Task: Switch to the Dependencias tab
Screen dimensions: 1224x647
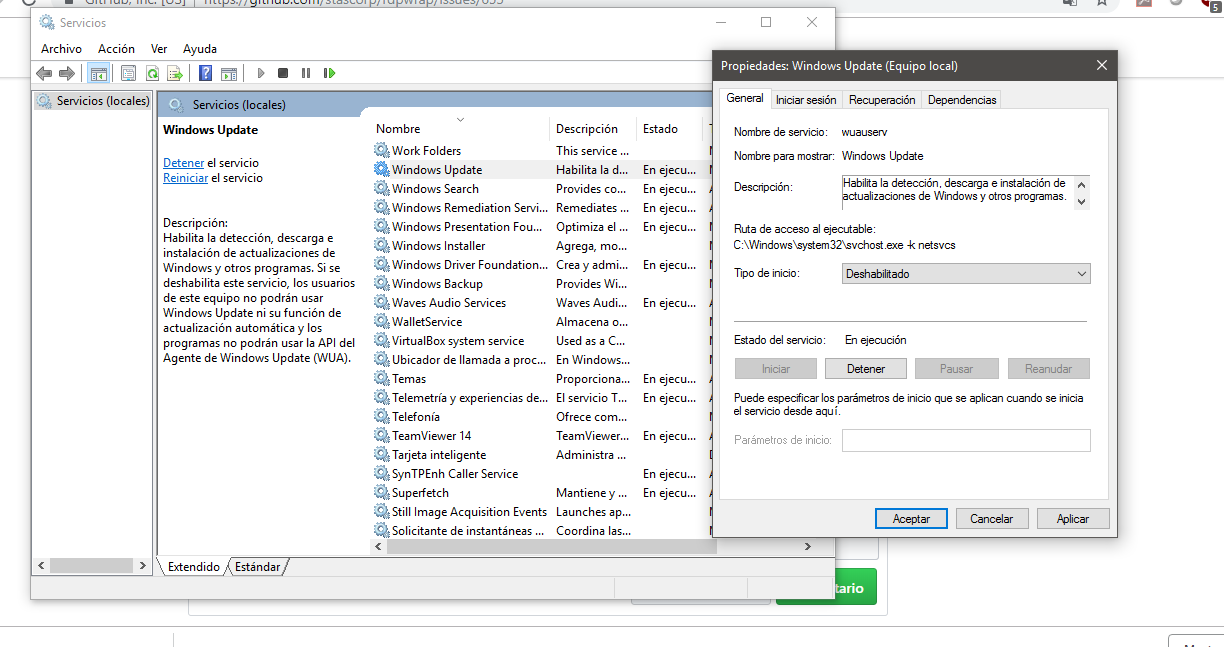Action: 962,100
